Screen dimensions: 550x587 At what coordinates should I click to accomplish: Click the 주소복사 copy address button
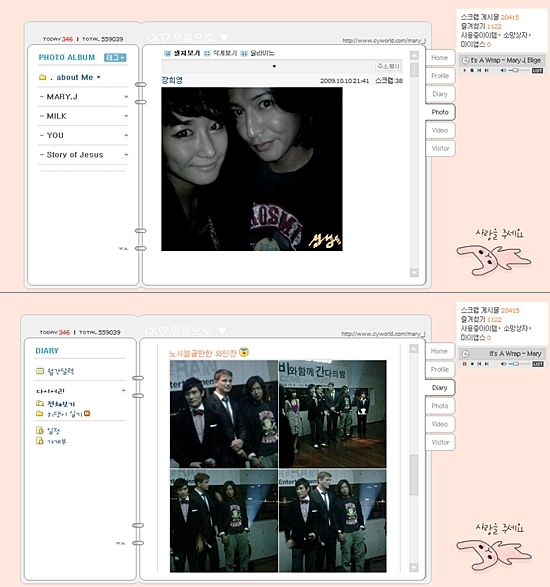(388, 66)
